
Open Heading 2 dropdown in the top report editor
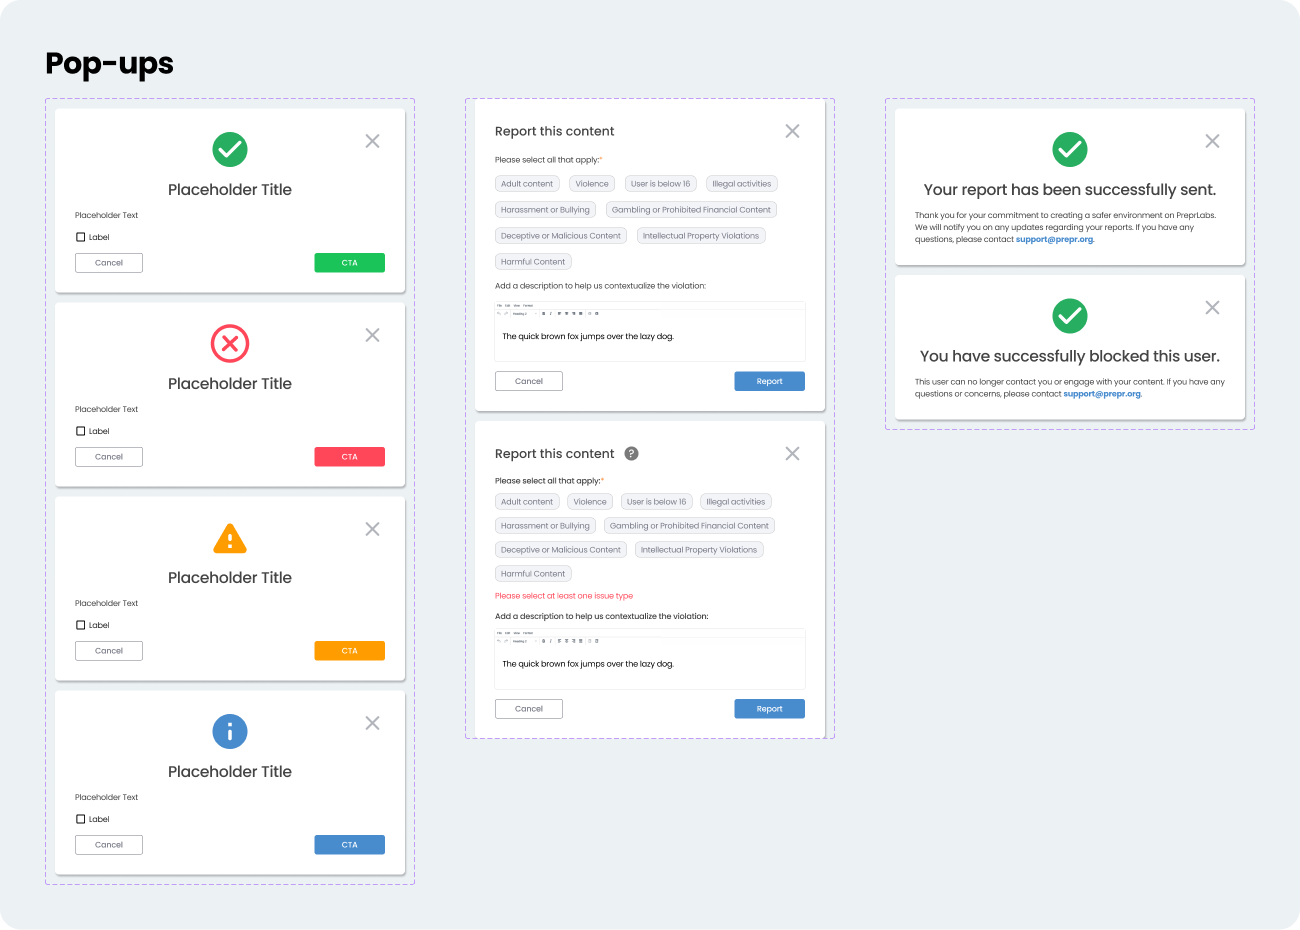523,314
